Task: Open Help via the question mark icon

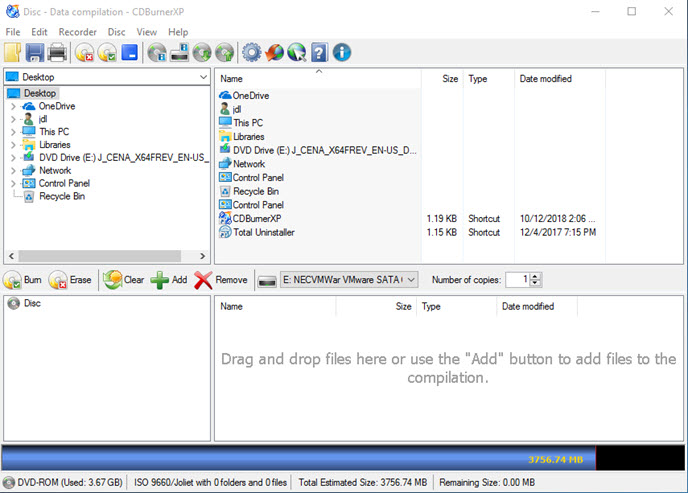Action: pos(319,53)
